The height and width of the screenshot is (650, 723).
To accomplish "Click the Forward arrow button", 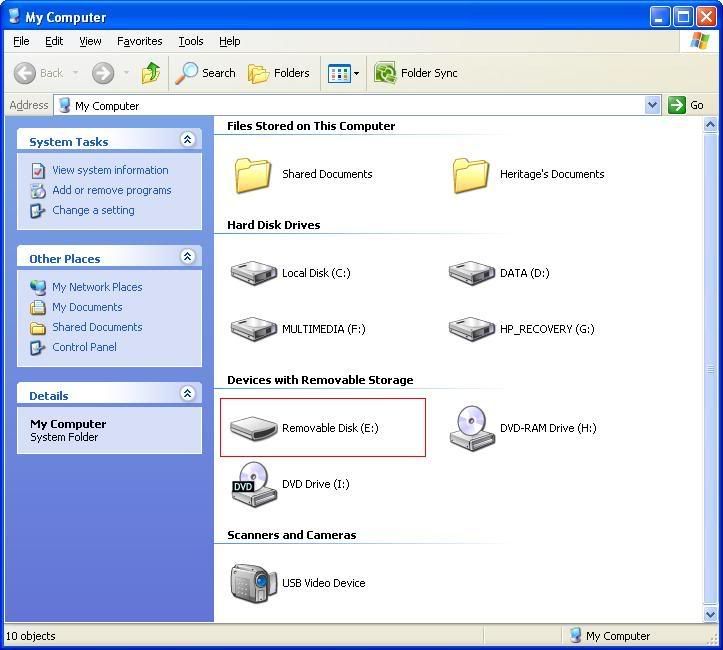I will [103, 73].
